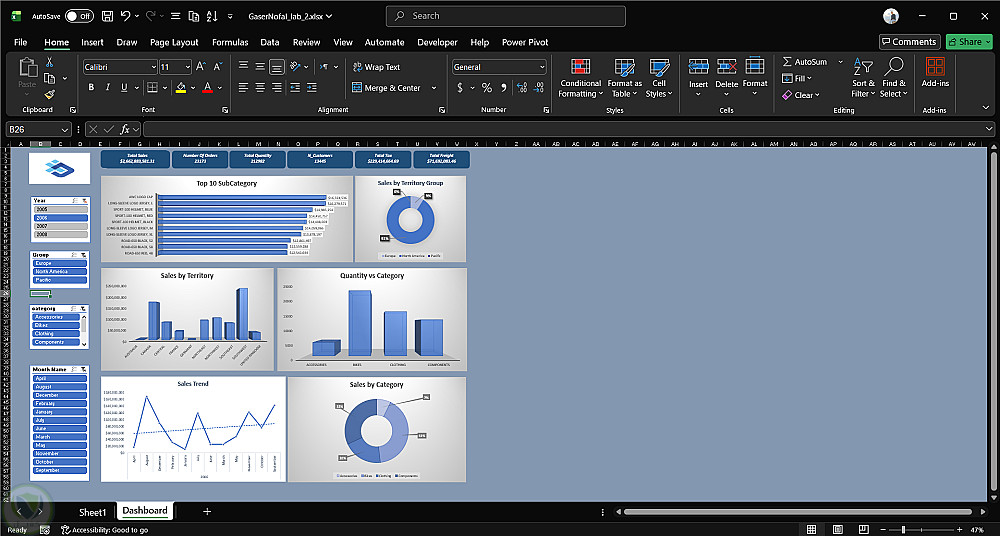Open the font name Calibri dropdown

click(x=154, y=67)
